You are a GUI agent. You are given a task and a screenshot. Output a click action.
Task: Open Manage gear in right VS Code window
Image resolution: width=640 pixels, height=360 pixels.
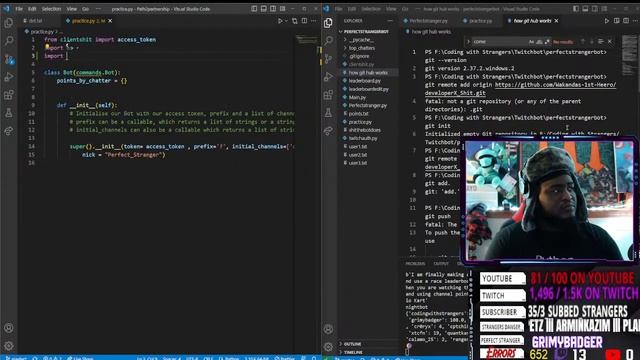328,347
